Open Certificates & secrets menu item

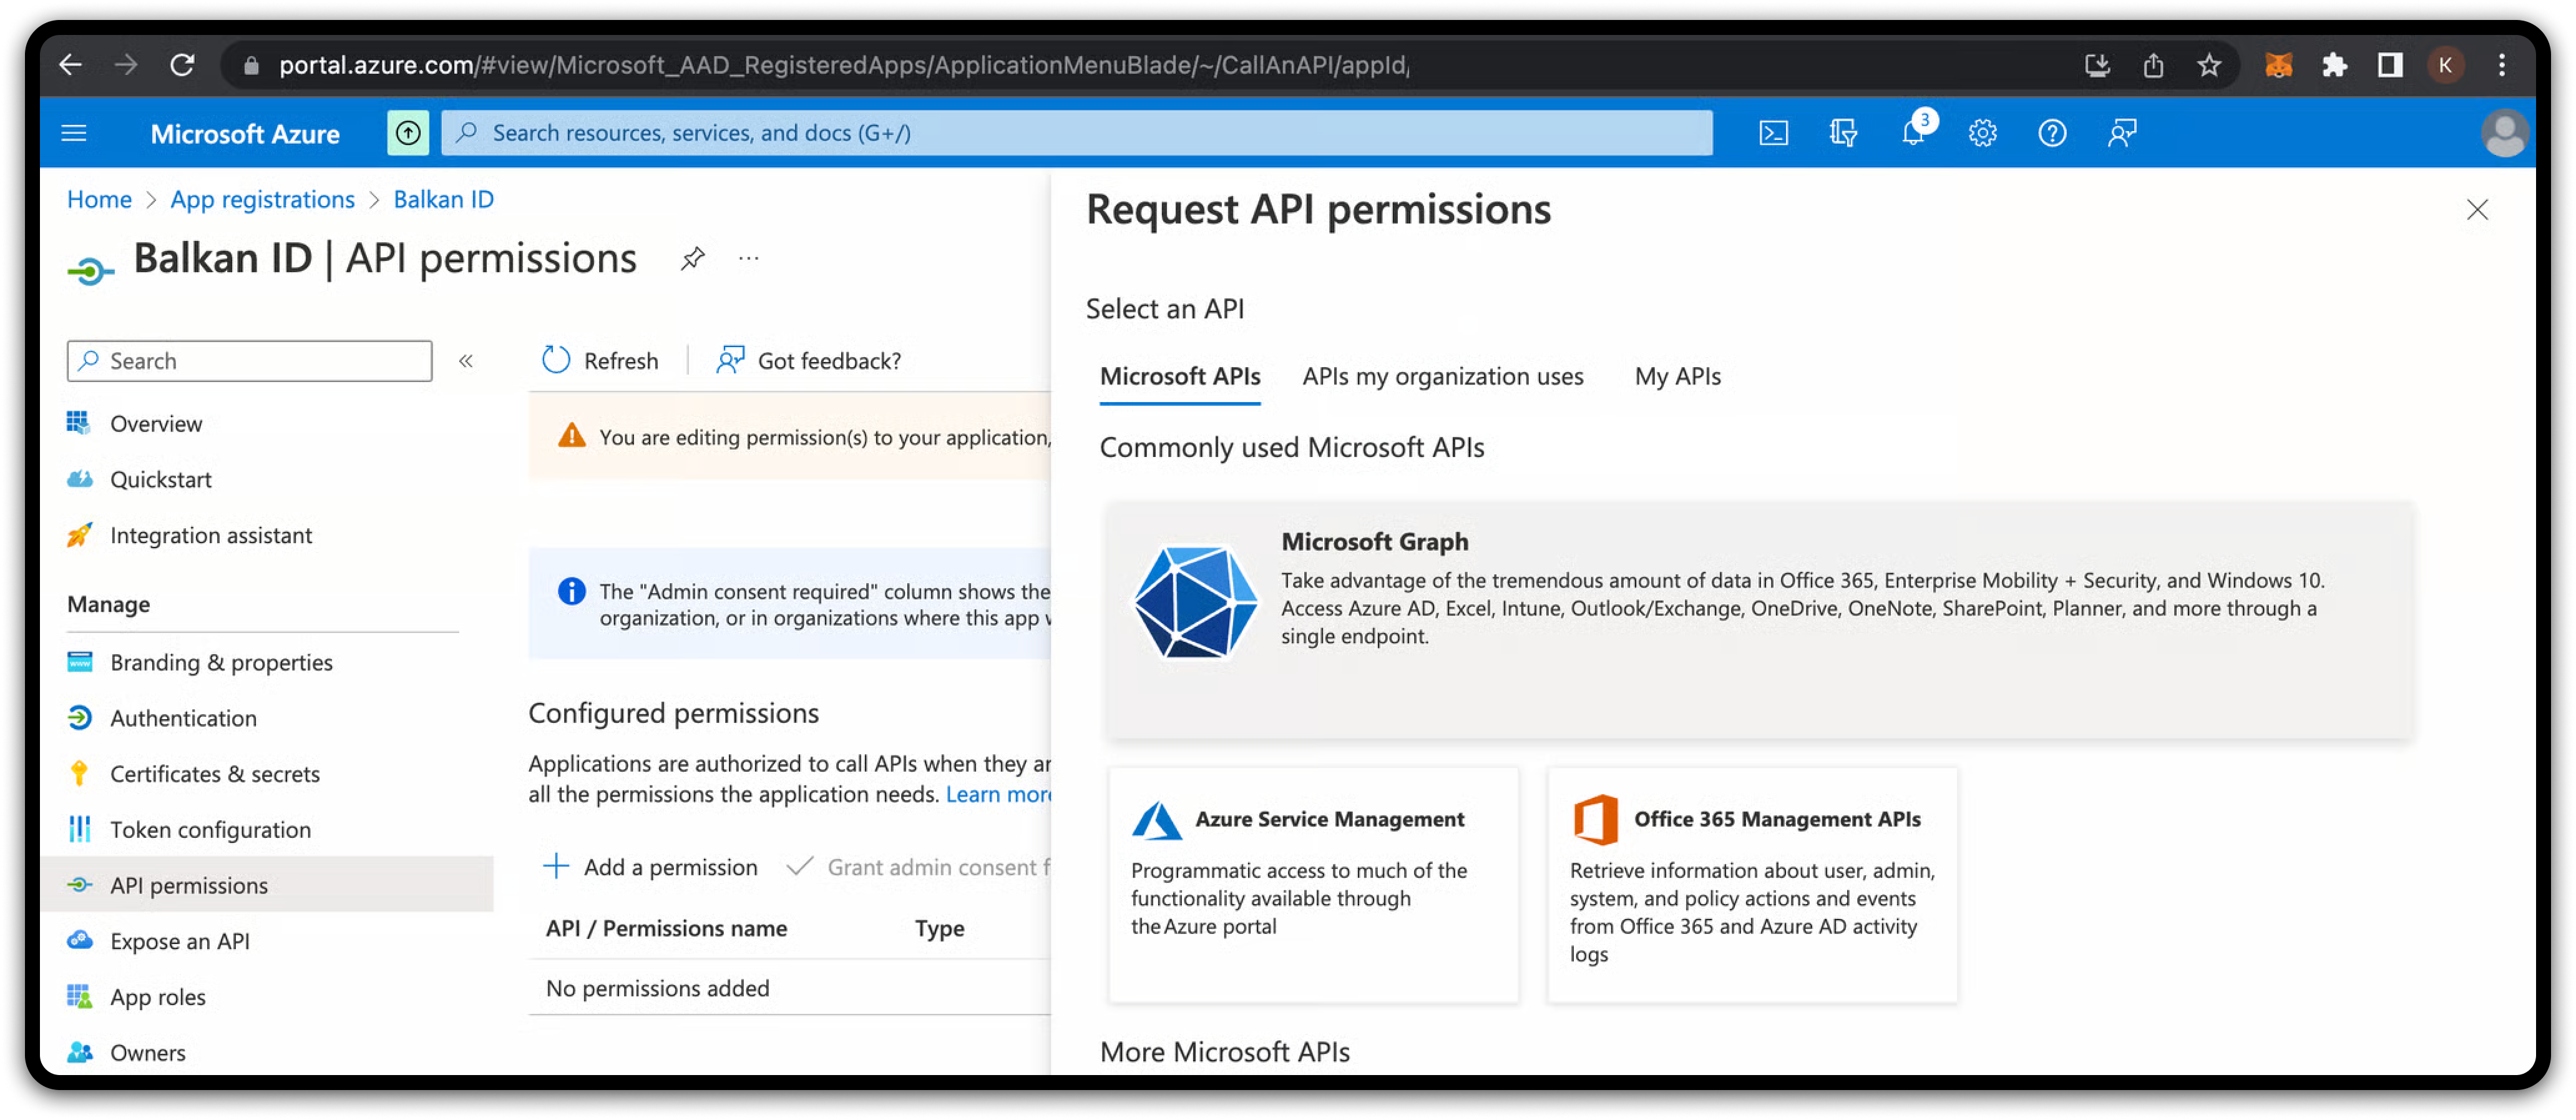(x=215, y=774)
